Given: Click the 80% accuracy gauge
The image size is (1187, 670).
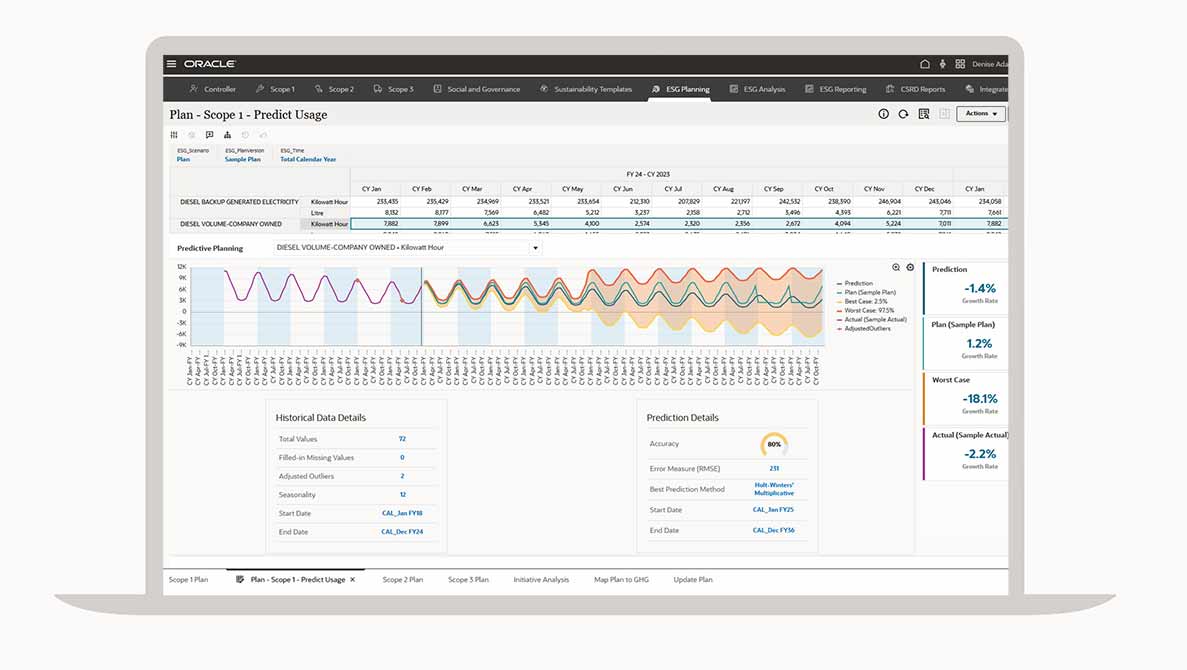Looking at the screenshot, I should pos(774,444).
